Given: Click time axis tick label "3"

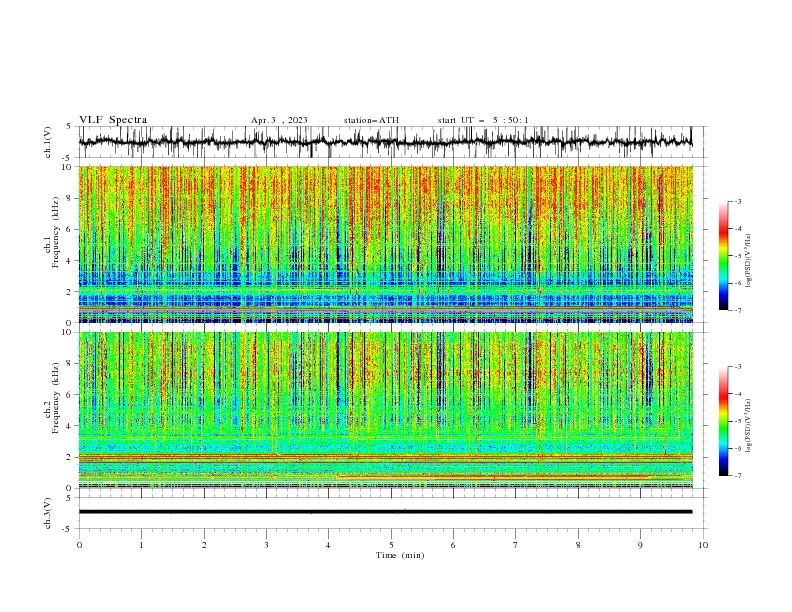Looking at the screenshot, I should 266,545.
